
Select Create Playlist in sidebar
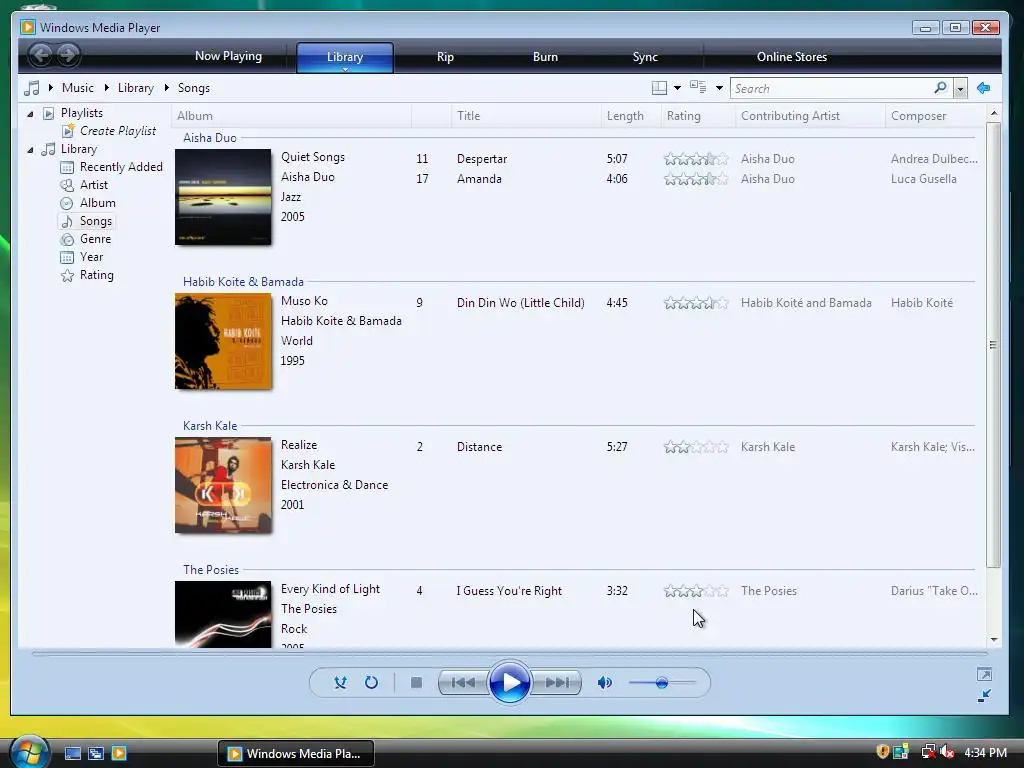coord(118,131)
